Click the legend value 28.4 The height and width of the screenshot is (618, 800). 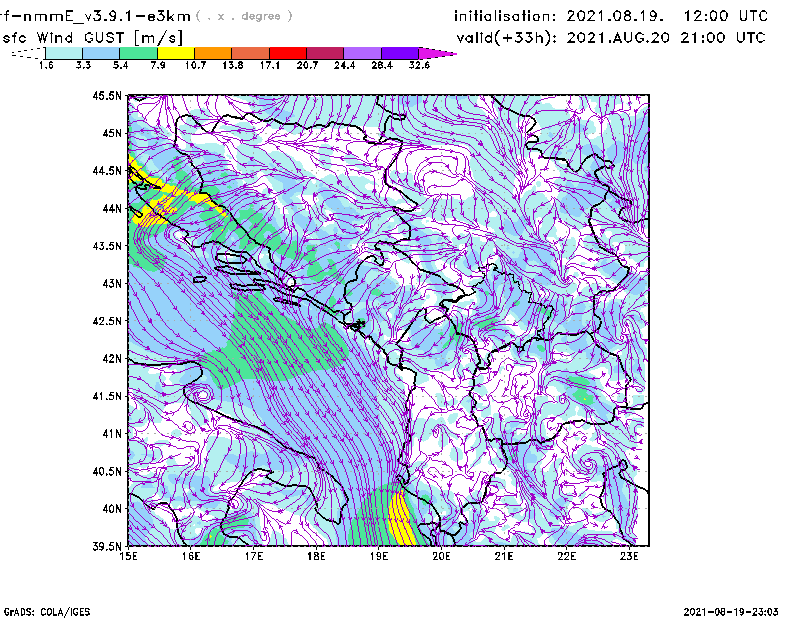382,65
